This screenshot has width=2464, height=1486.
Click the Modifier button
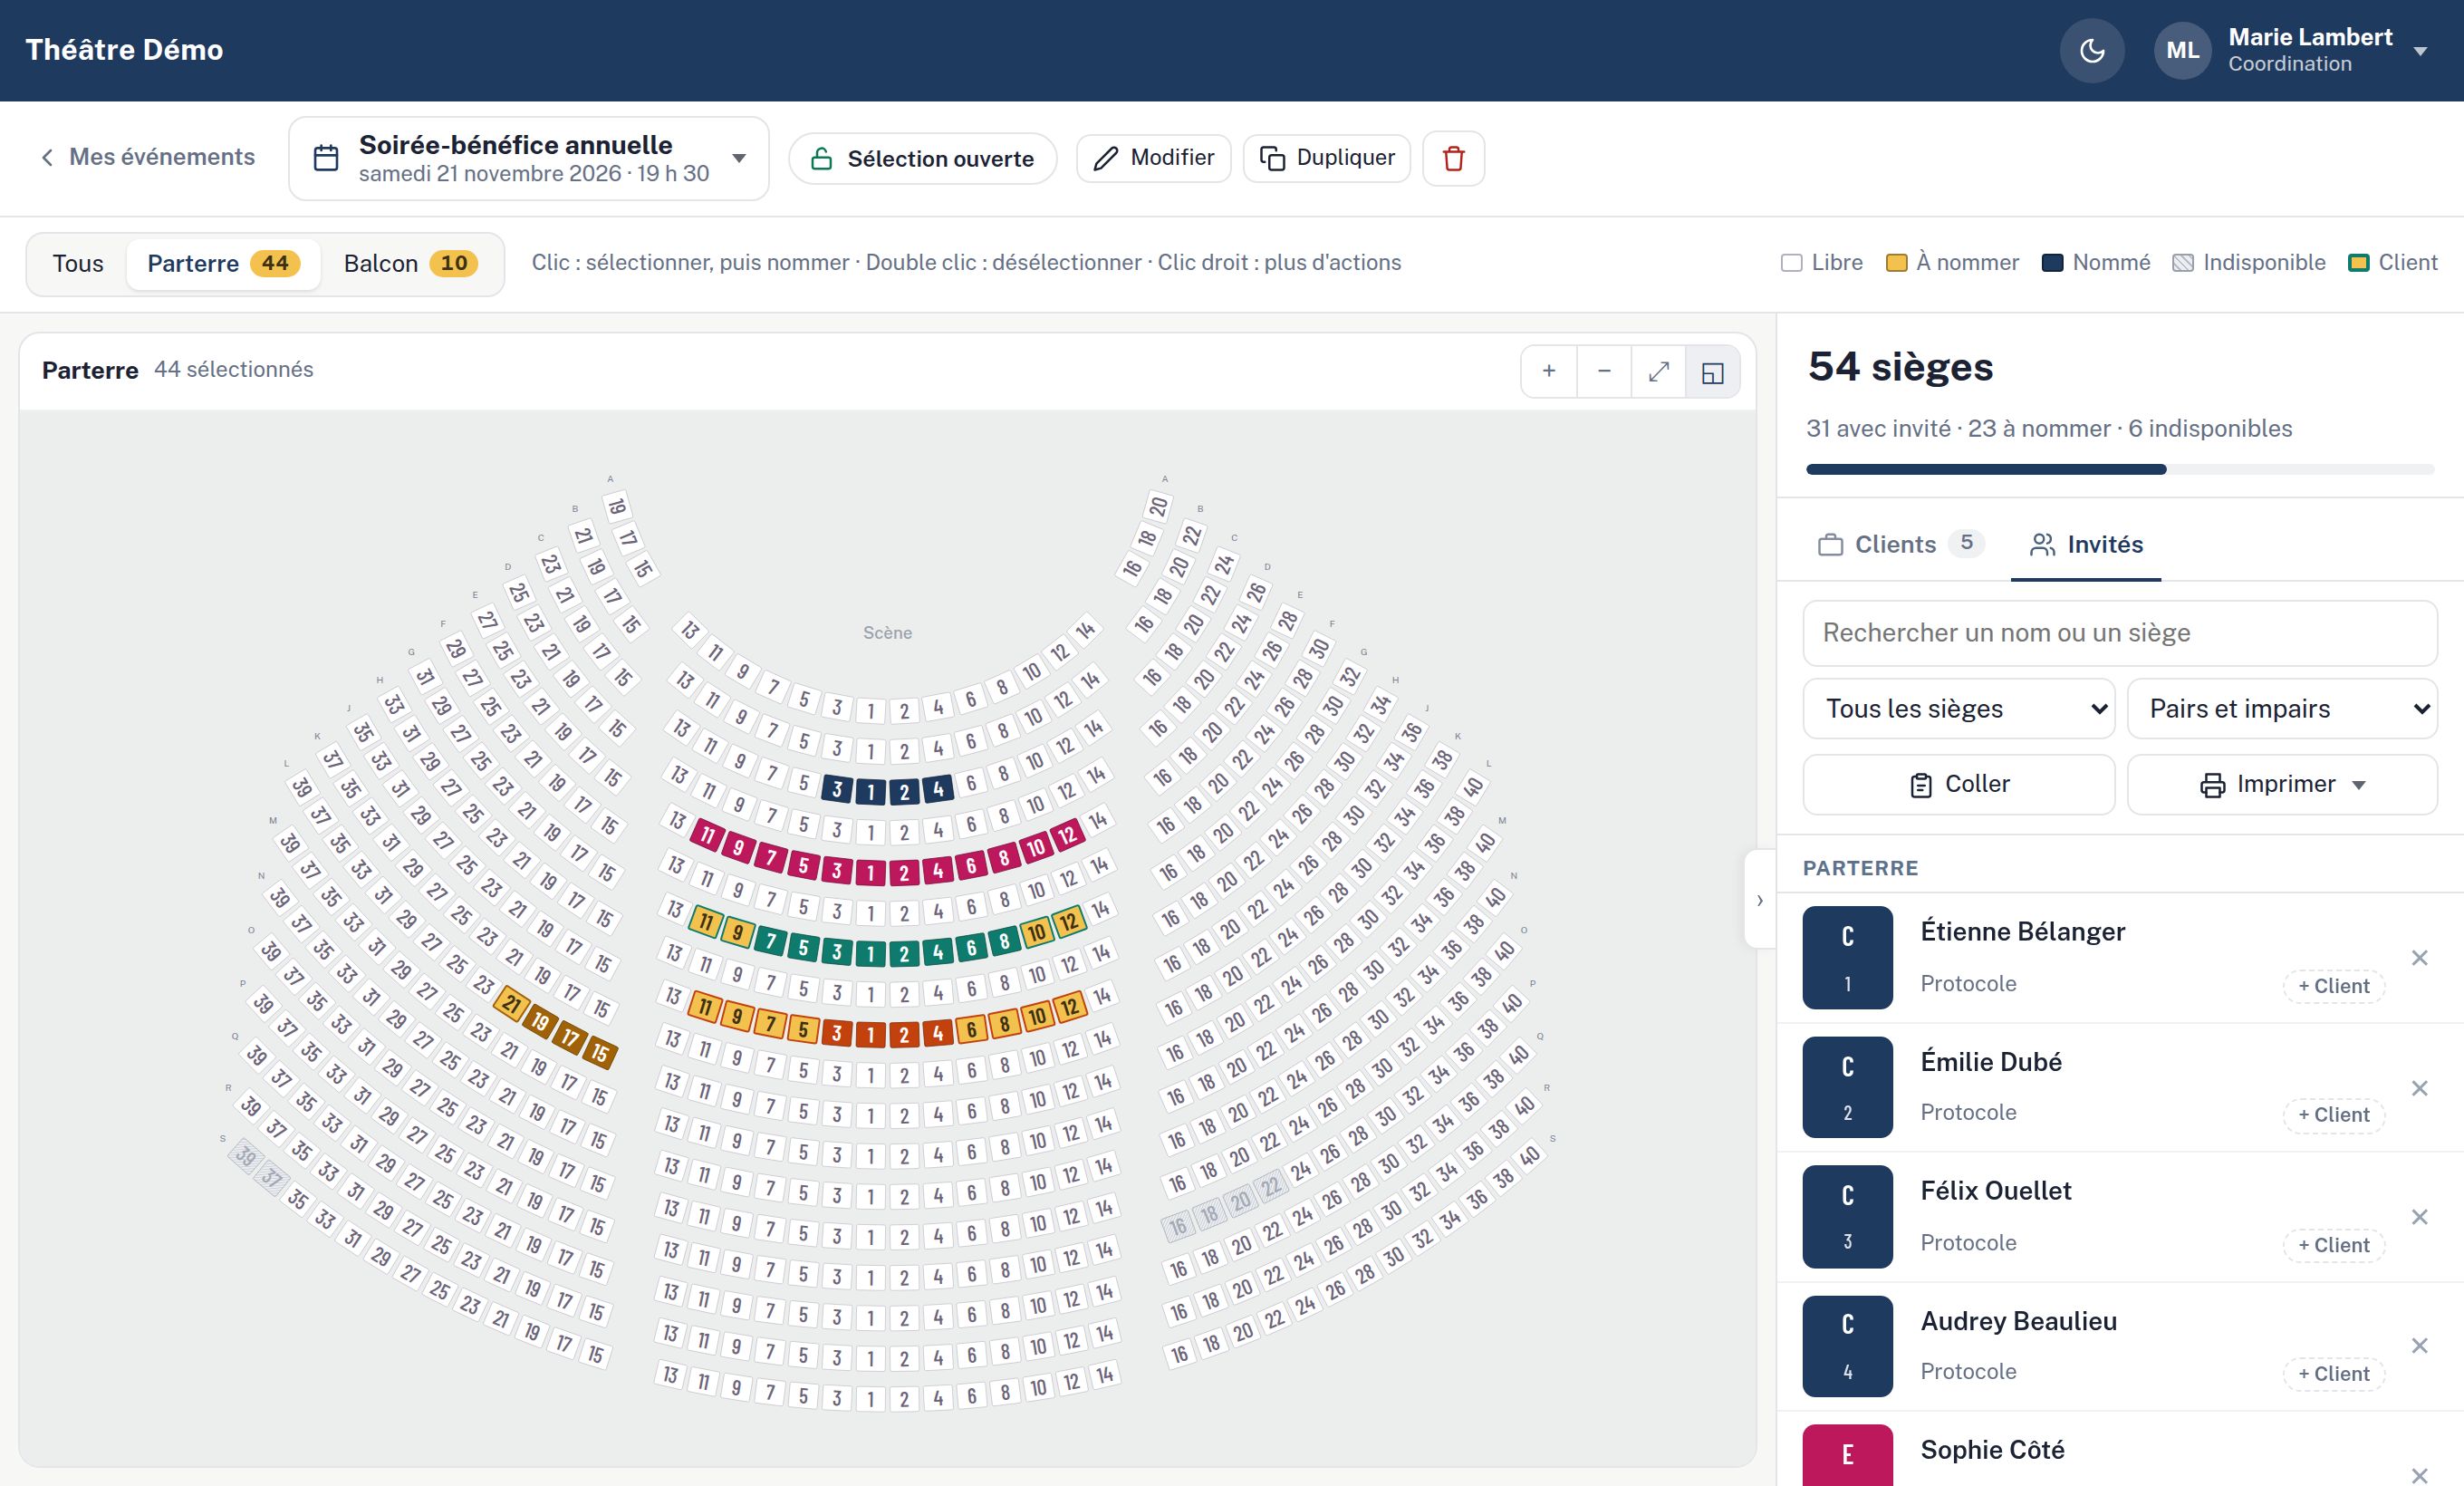coord(1153,158)
